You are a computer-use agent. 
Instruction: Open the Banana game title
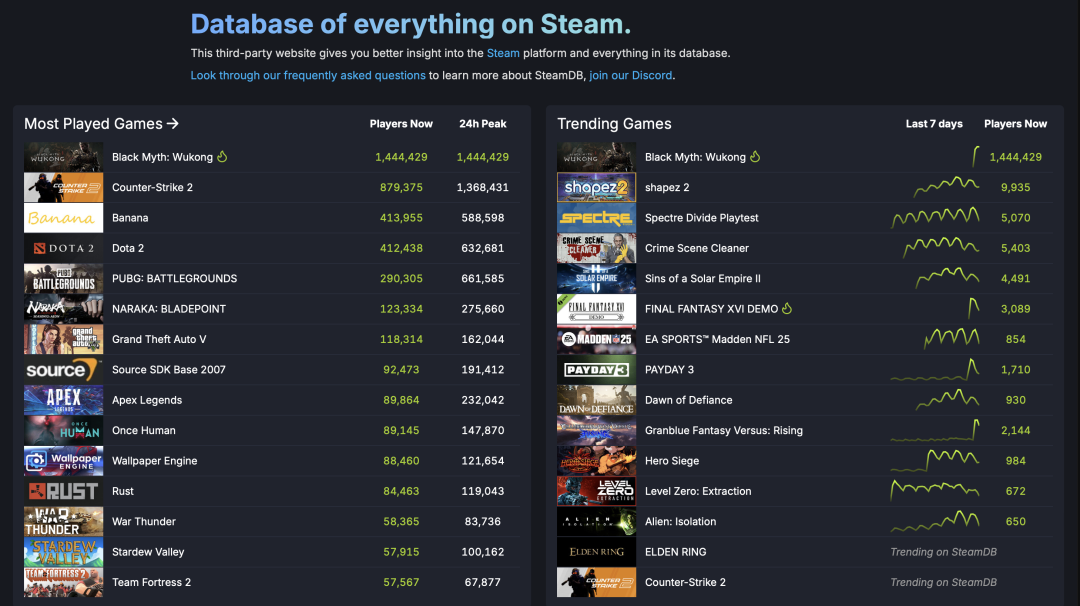(130, 218)
